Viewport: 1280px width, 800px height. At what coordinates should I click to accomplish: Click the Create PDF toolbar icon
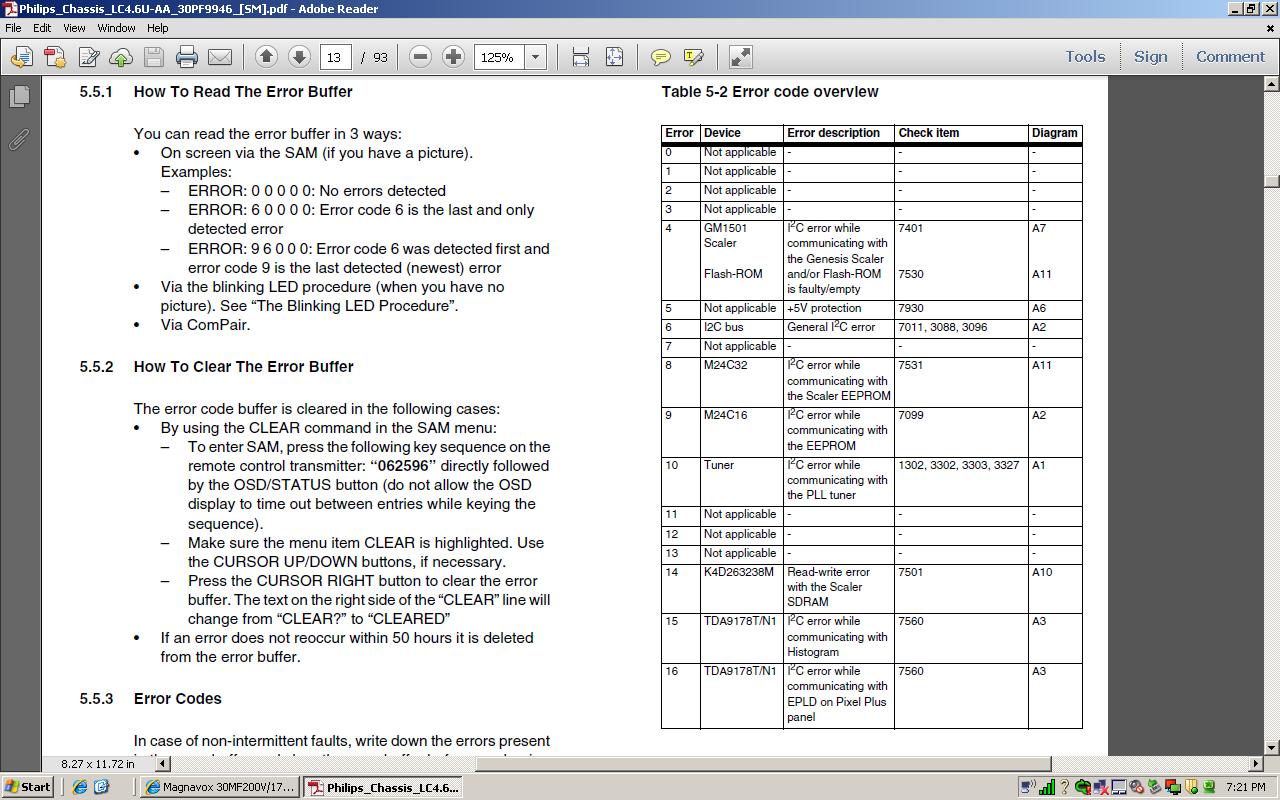click(x=54, y=57)
